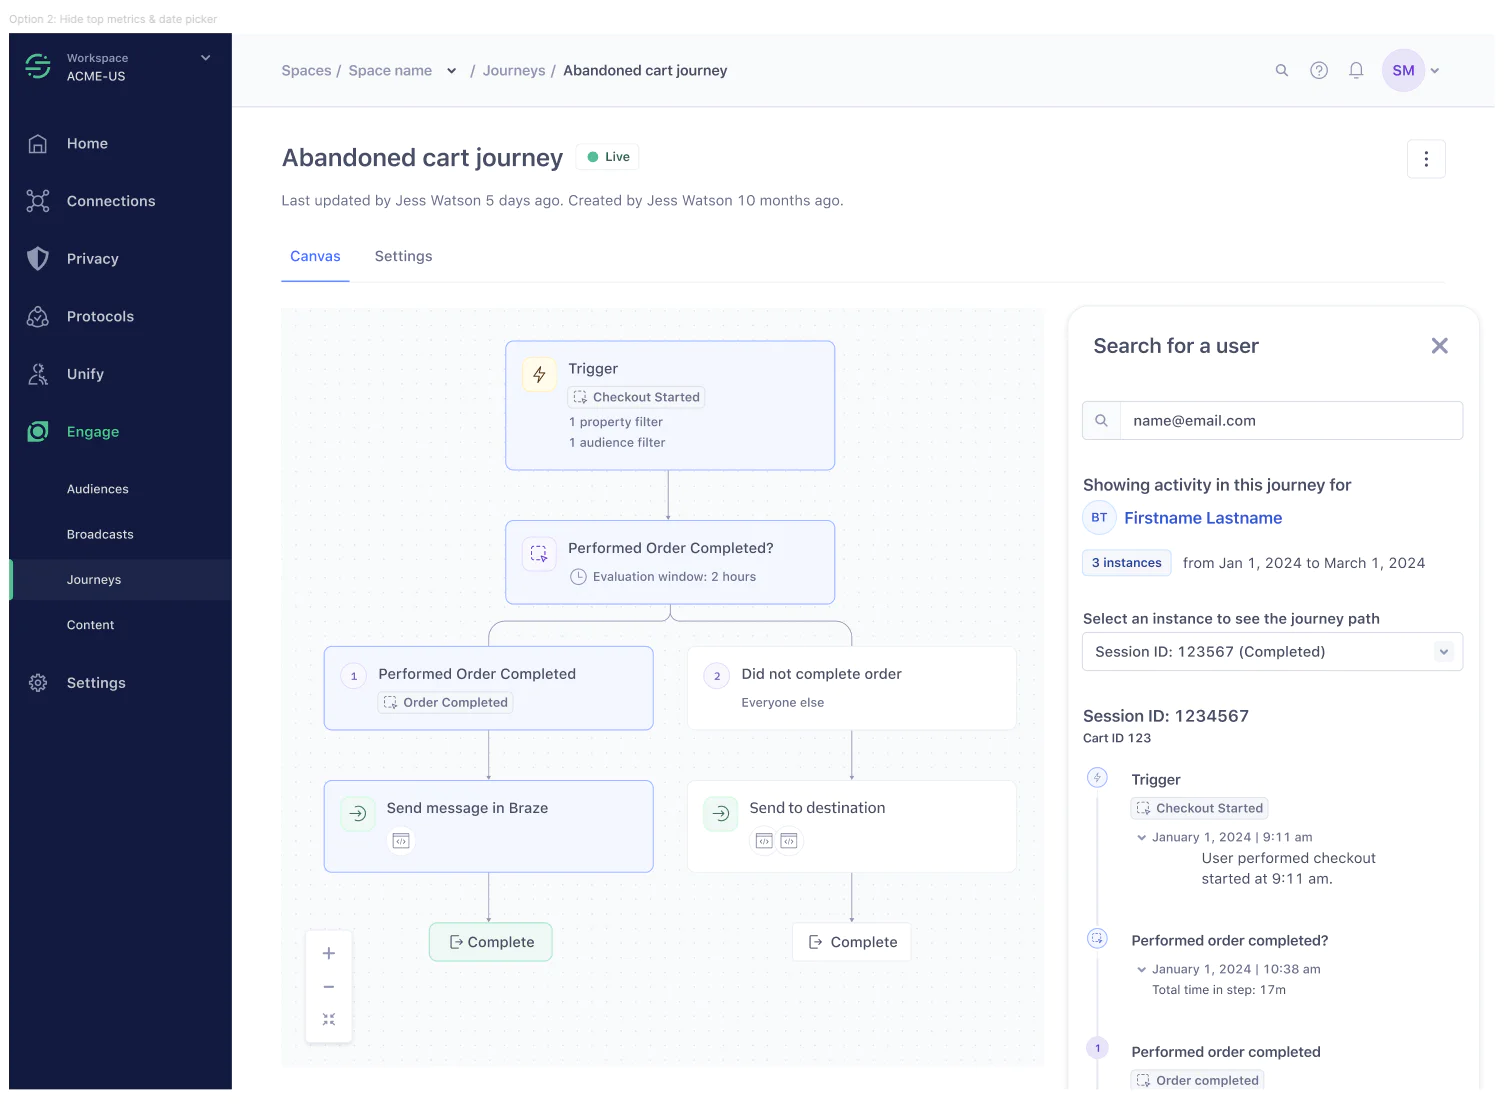Image resolution: width=1508 pixels, height=1106 pixels.
Task: Click the Send to destination arrow icon
Action: coord(721,814)
